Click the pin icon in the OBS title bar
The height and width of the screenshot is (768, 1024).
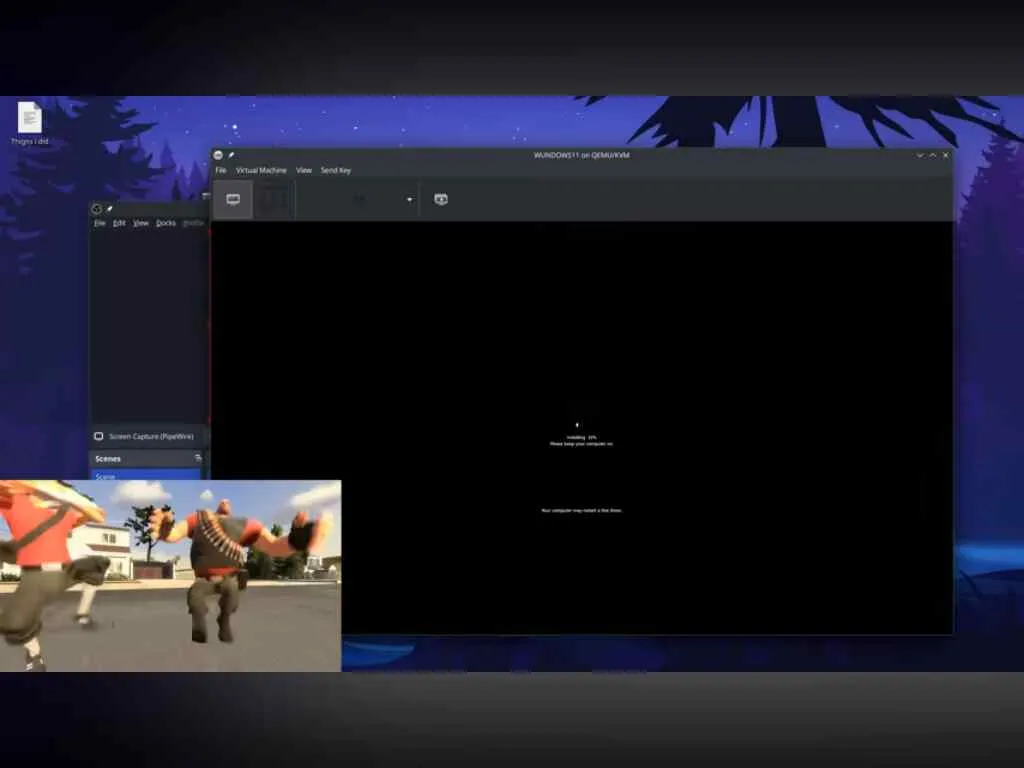[x=110, y=209]
